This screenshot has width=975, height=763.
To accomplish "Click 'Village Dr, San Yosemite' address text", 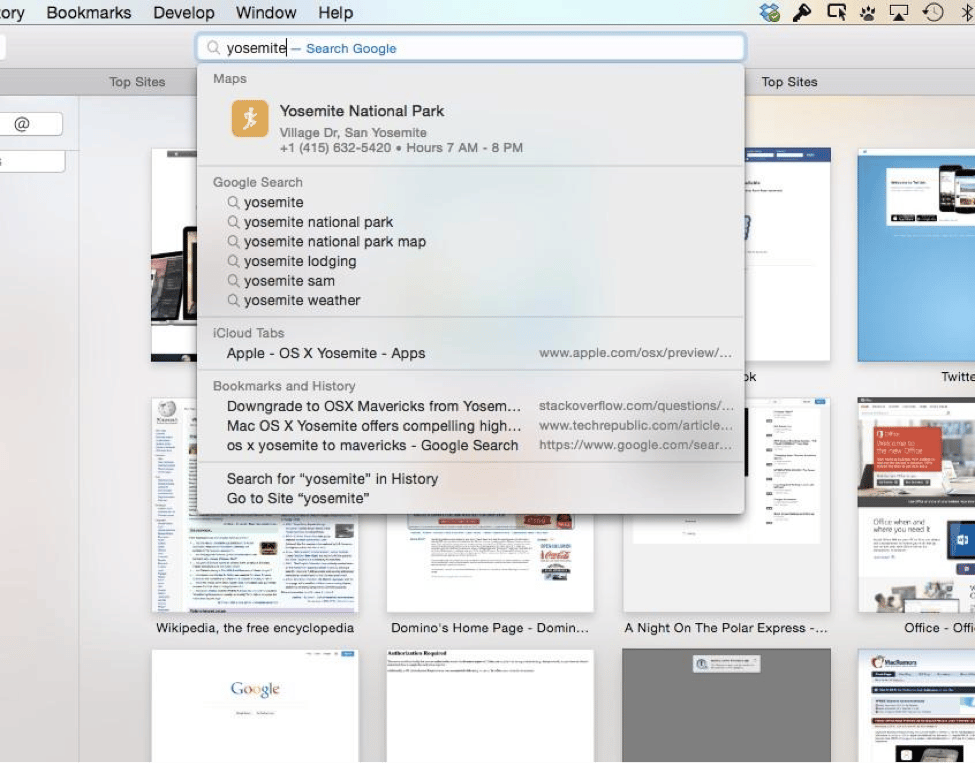I will coord(353,132).
